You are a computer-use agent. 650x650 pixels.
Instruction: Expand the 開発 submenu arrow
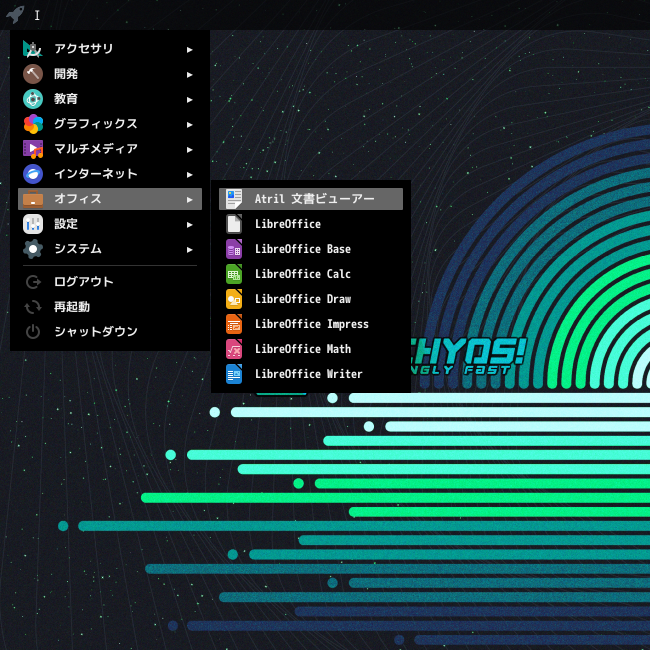click(189, 75)
